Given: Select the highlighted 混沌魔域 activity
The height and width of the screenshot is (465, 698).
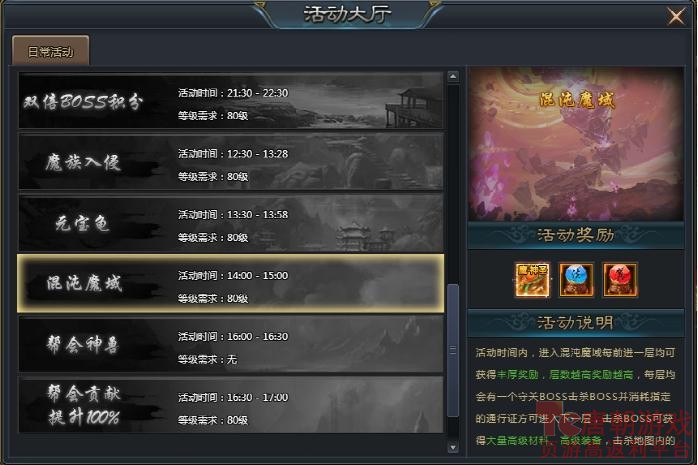Looking at the screenshot, I should (231, 284).
